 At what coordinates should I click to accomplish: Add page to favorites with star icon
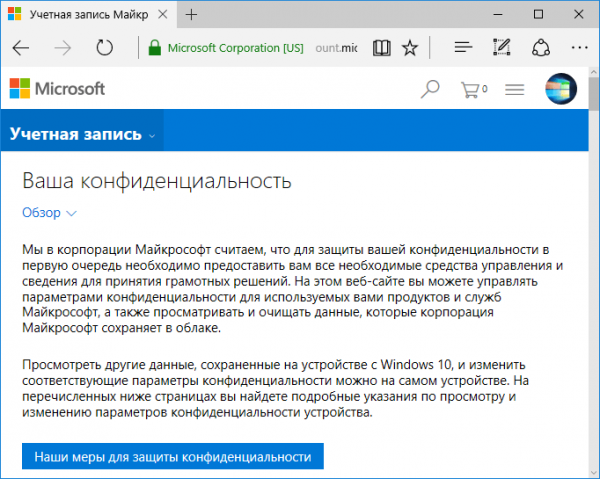(x=409, y=48)
